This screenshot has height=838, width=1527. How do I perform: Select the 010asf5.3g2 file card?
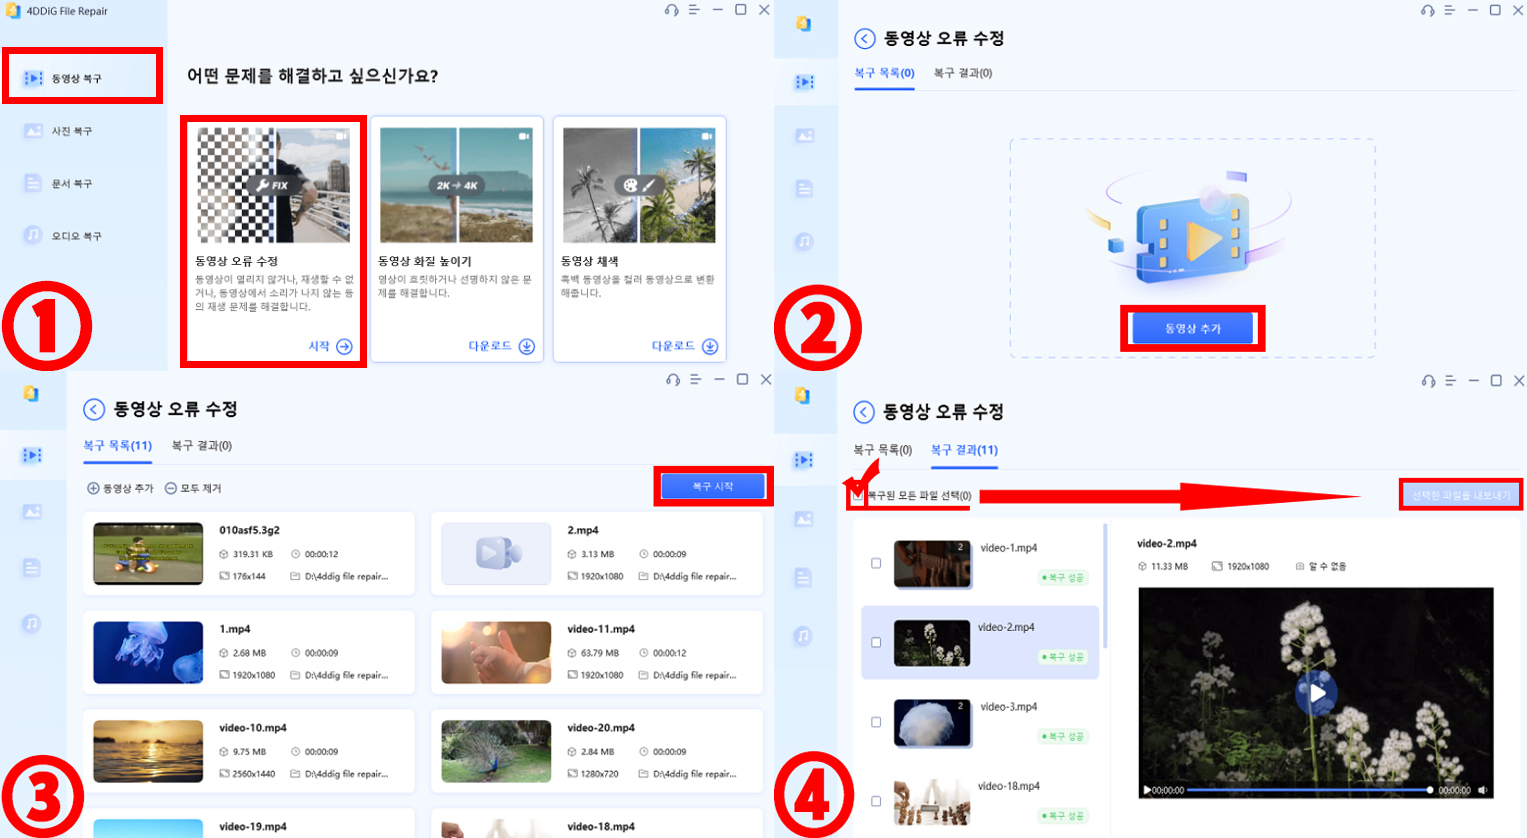[249, 554]
